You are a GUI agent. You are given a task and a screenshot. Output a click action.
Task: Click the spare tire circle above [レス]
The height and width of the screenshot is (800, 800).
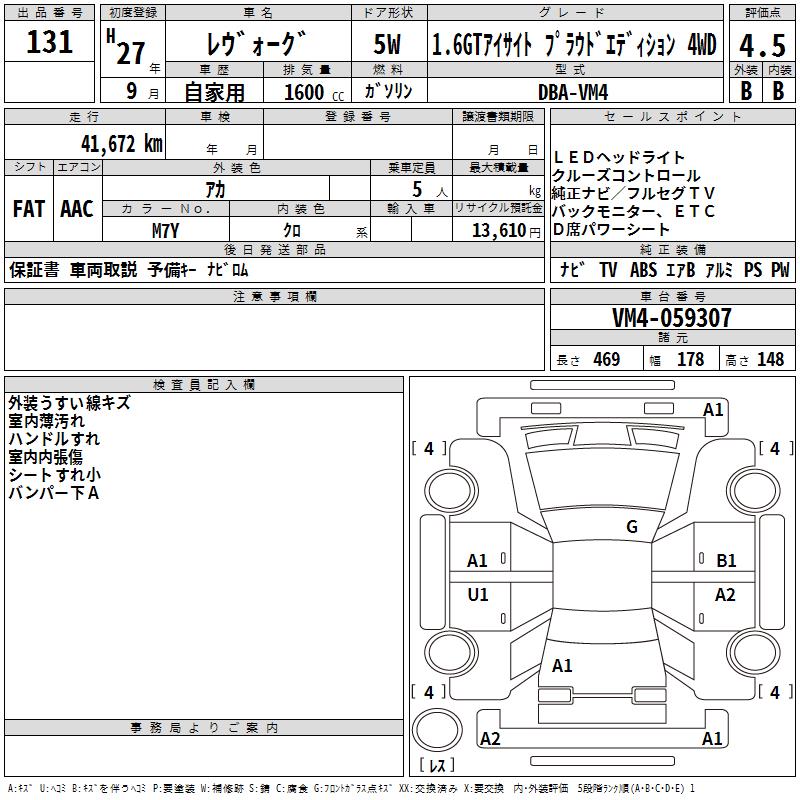tap(437, 730)
